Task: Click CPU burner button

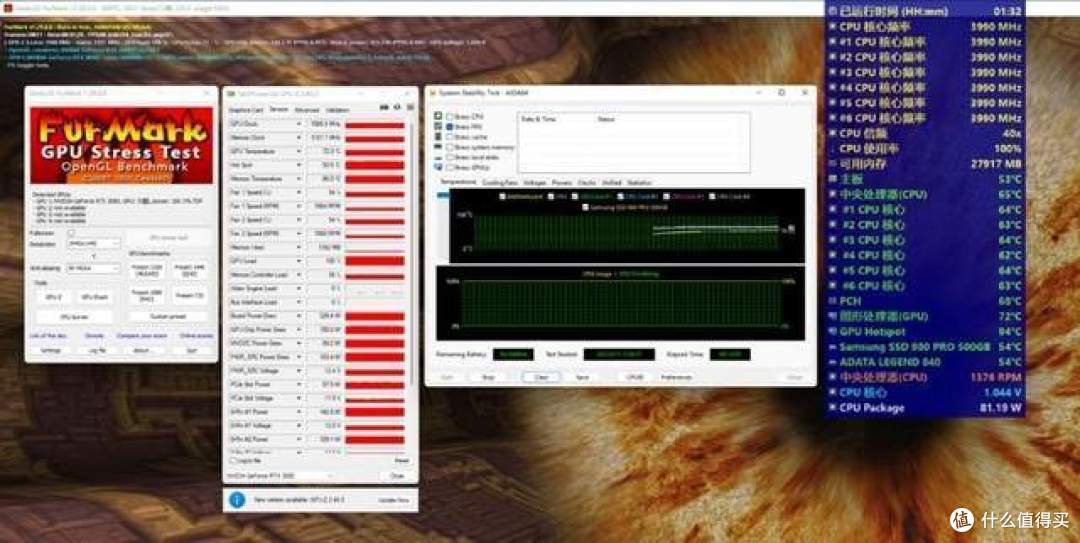Action: click(74, 317)
